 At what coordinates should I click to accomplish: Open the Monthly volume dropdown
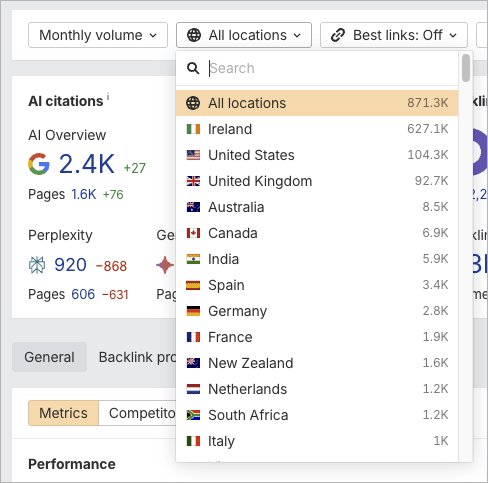(98, 35)
